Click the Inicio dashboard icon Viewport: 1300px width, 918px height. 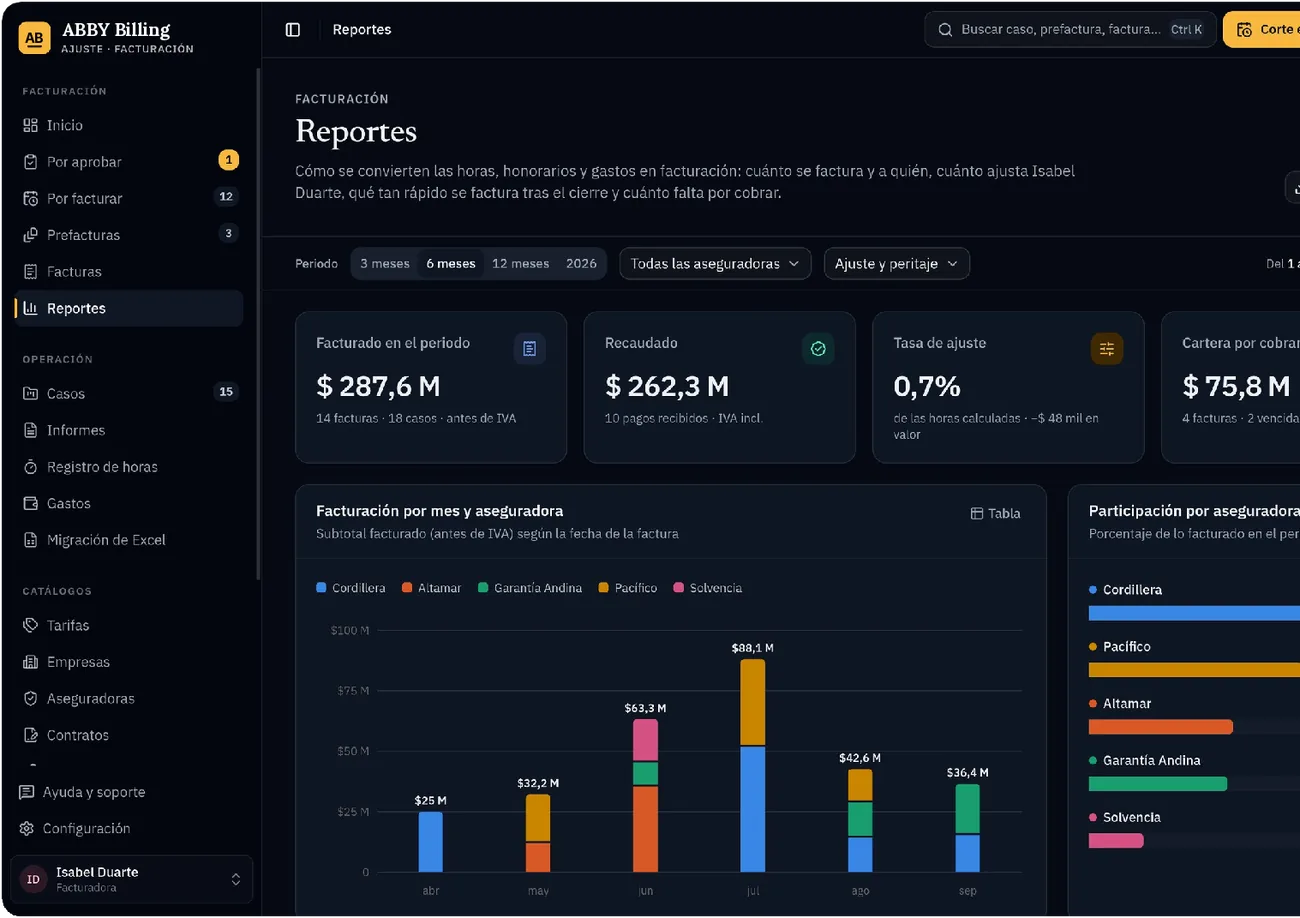tap(30, 125)
